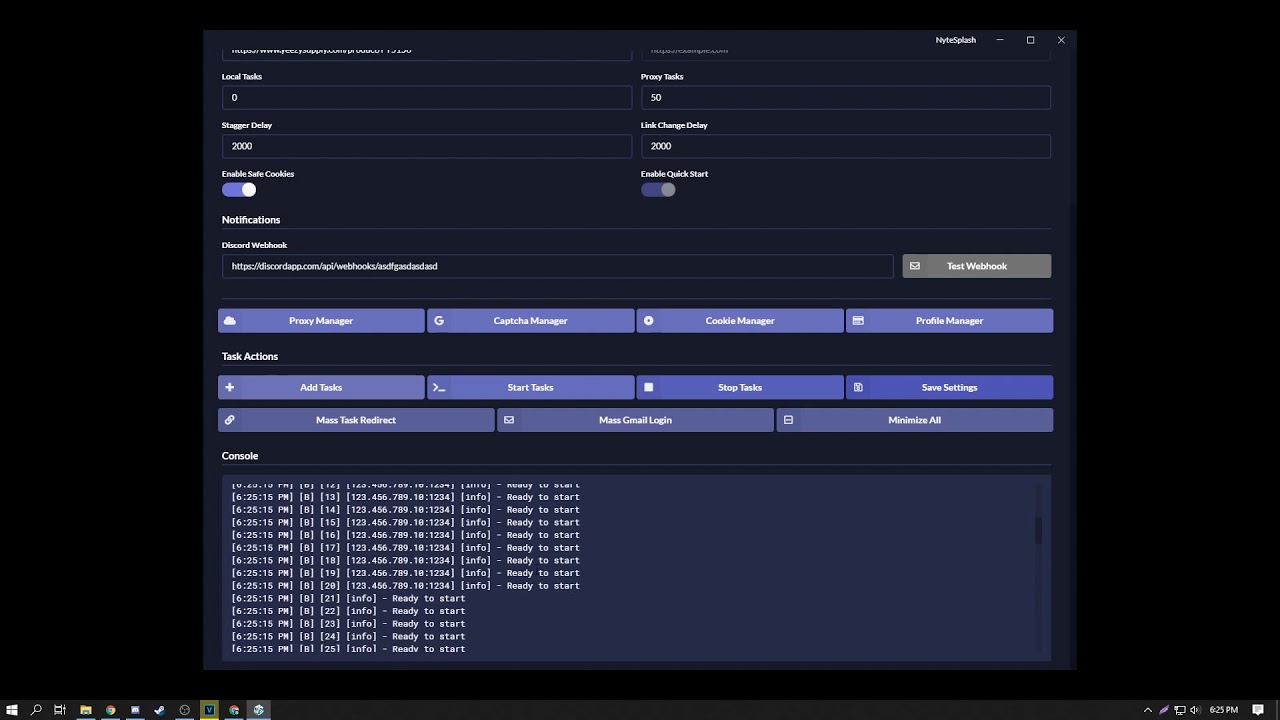The width and height of the screenshot is (1280, 720).
Task: Click Mass Gmail Login button
Action: pyautogui.click(x=635, y=420)
